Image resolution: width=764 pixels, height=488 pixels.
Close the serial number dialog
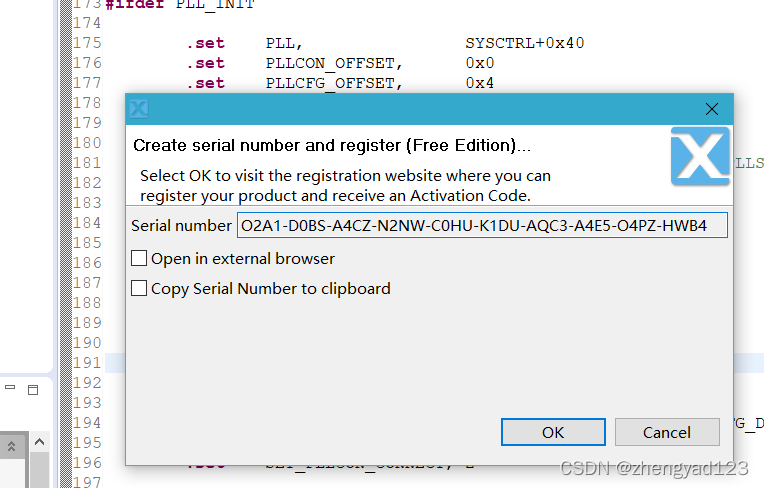[x=712, y=109]
